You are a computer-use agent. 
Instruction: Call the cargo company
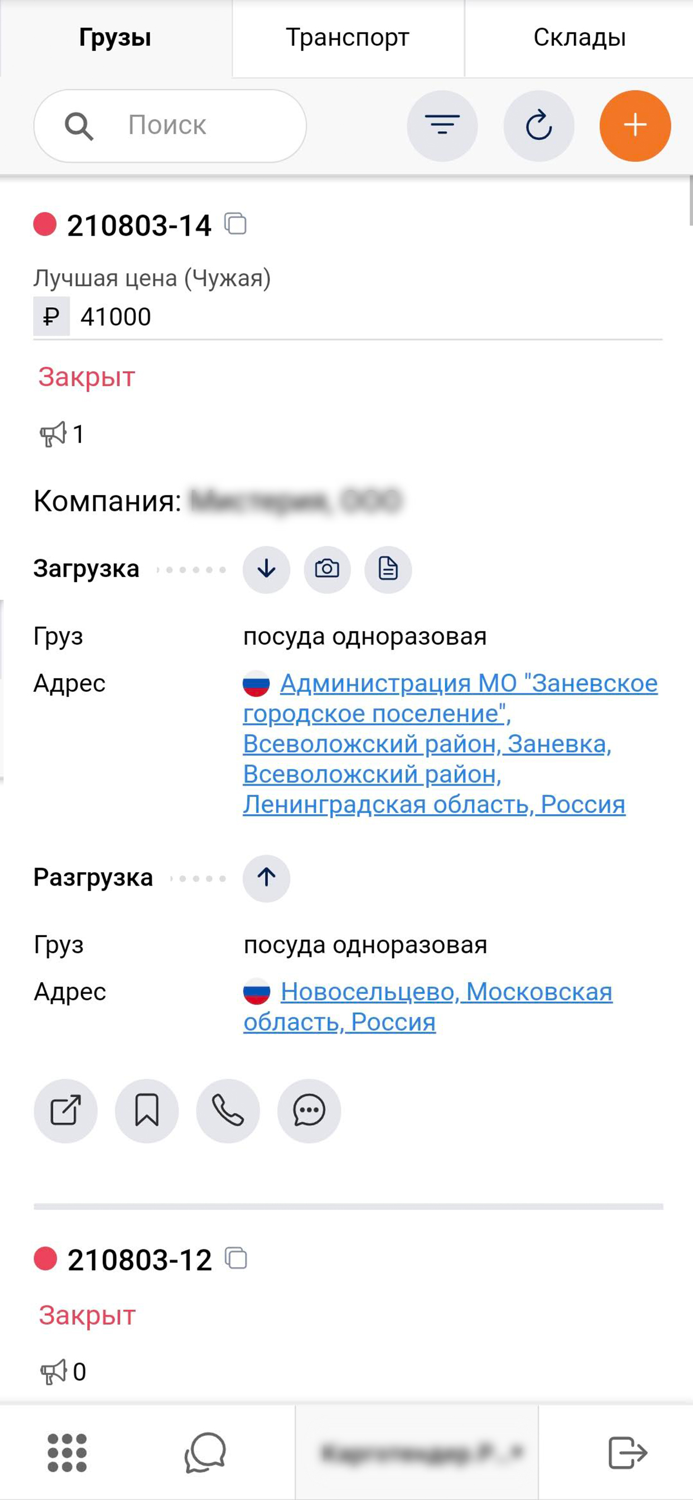(228, 1110)
